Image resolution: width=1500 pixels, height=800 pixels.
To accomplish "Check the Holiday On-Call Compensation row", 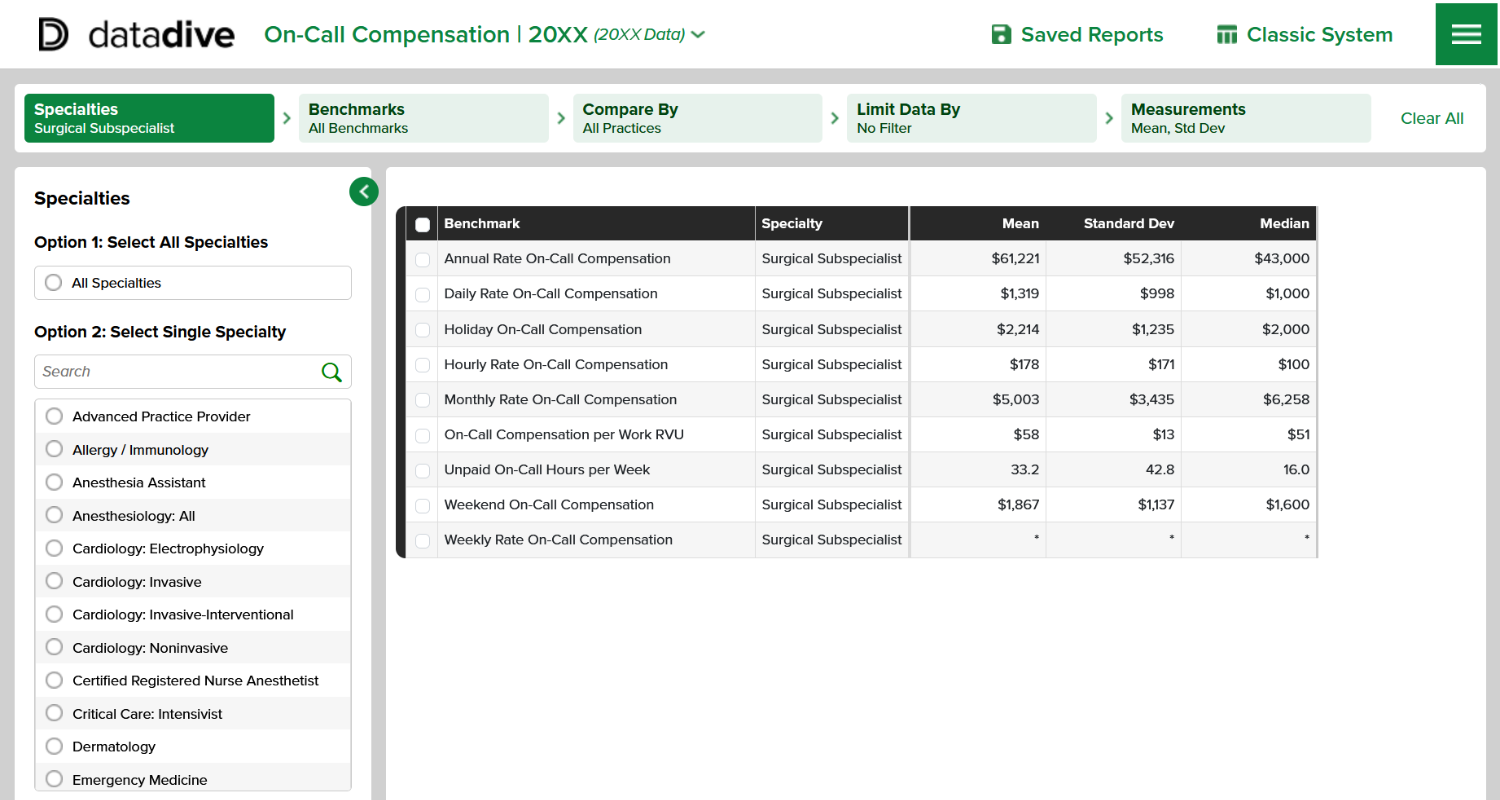I will (423, 330).
